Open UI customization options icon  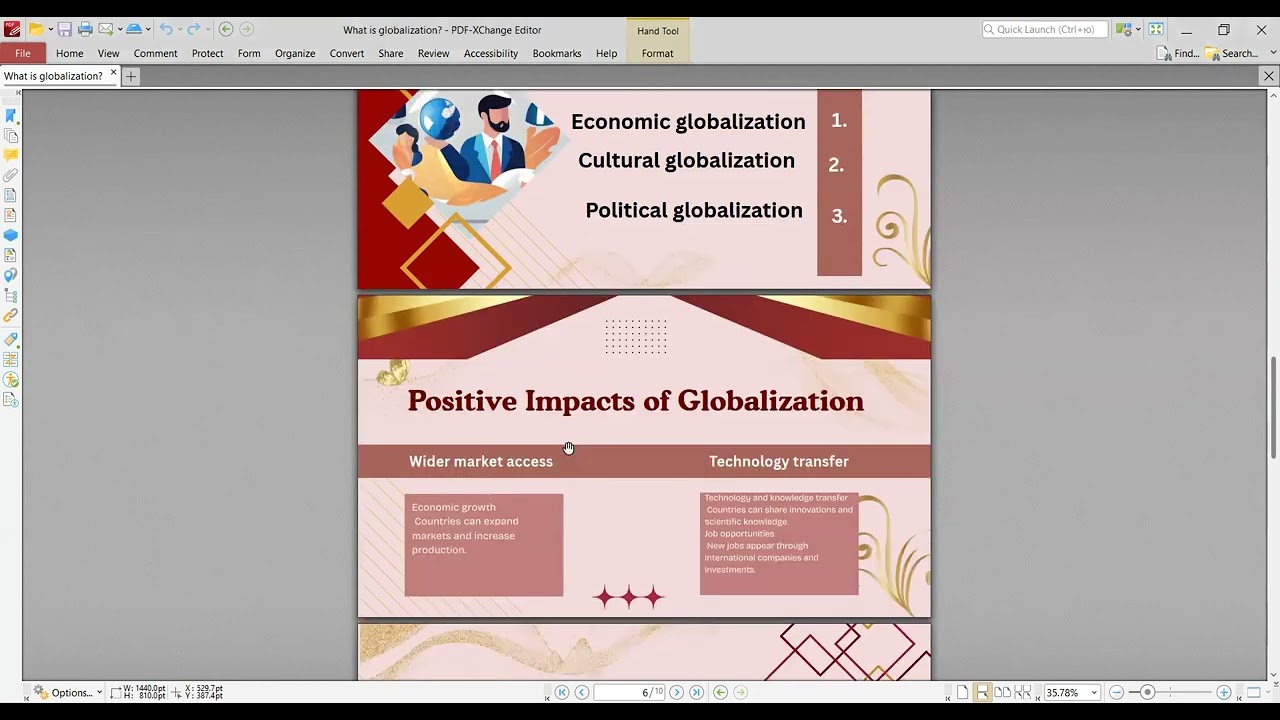click(x=1124, y=30)
